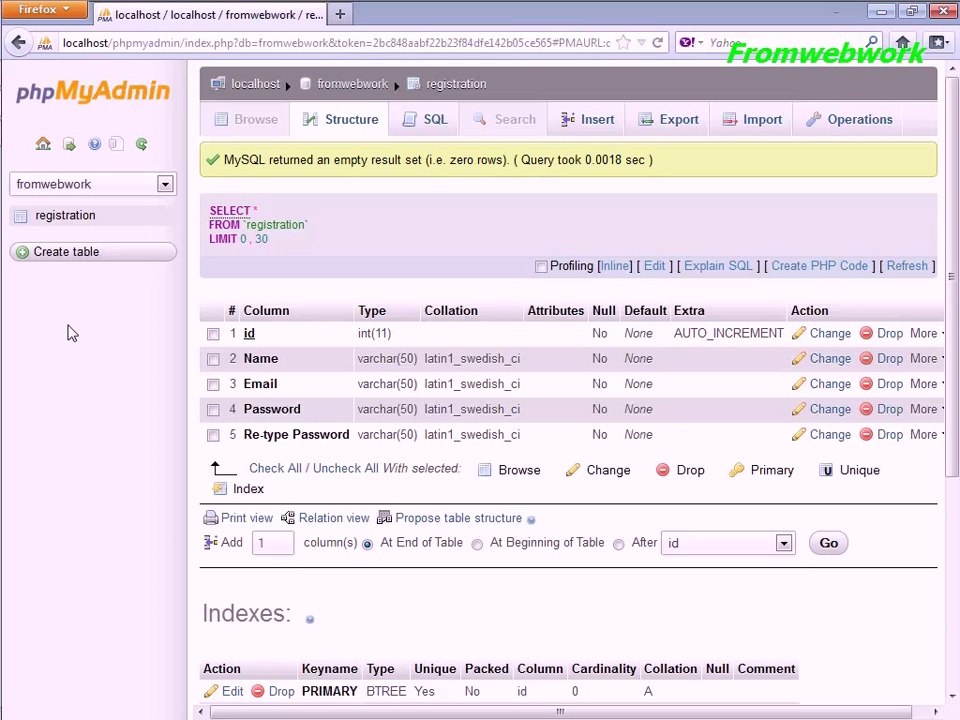Switch to the Browse tab
The image size is (960, 720).
coord(246,119)
